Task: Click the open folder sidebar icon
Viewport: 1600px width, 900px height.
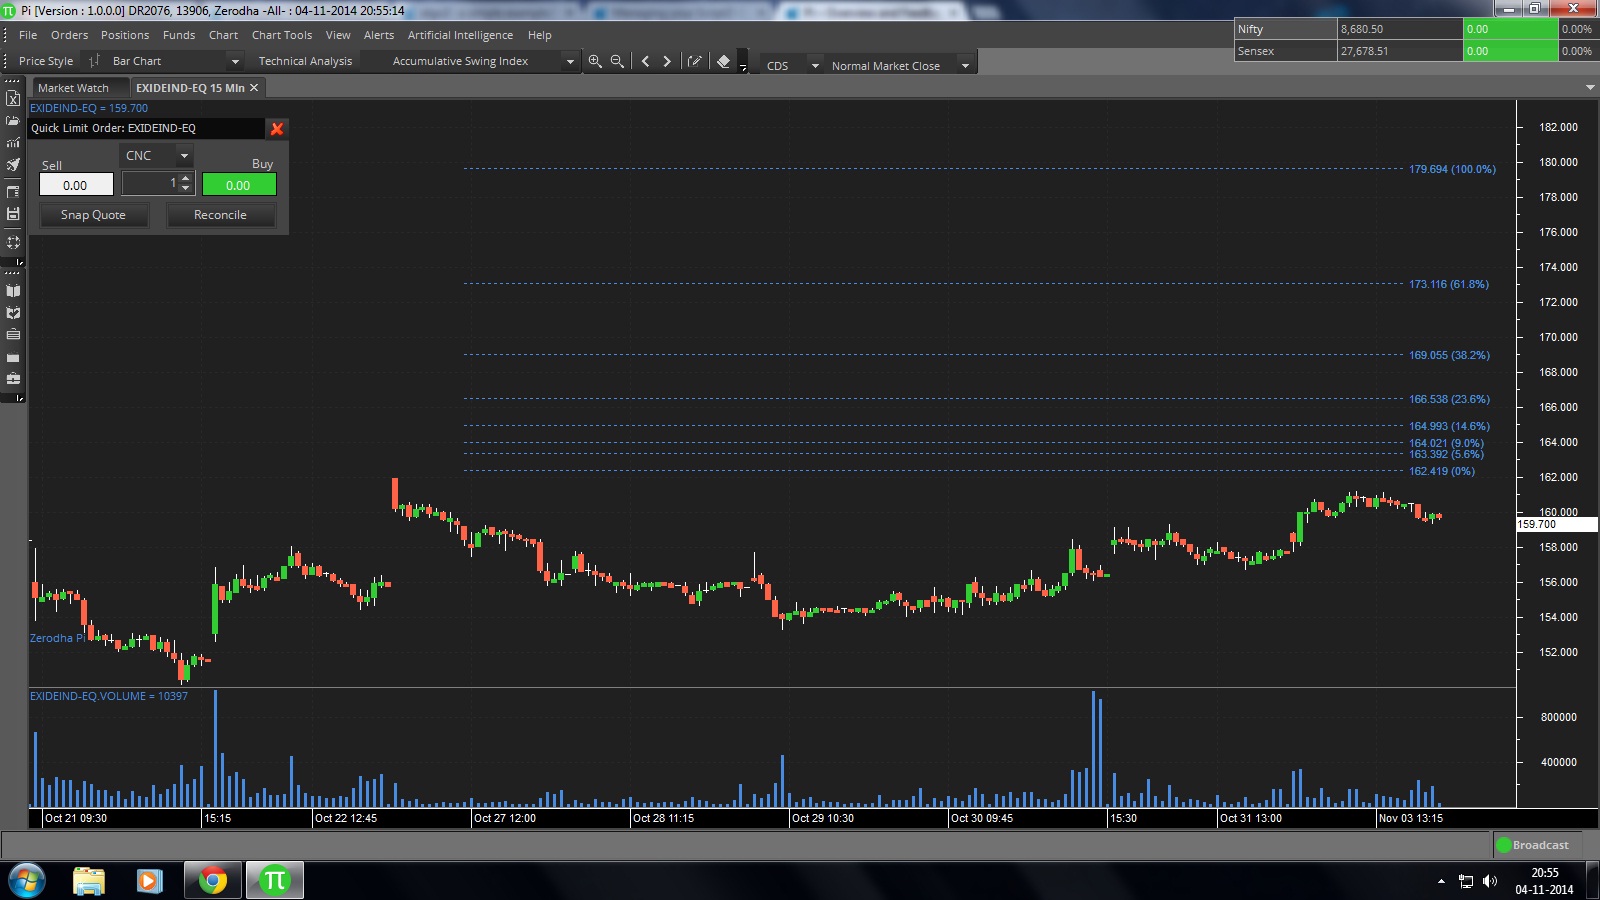Action: [13, 121]
